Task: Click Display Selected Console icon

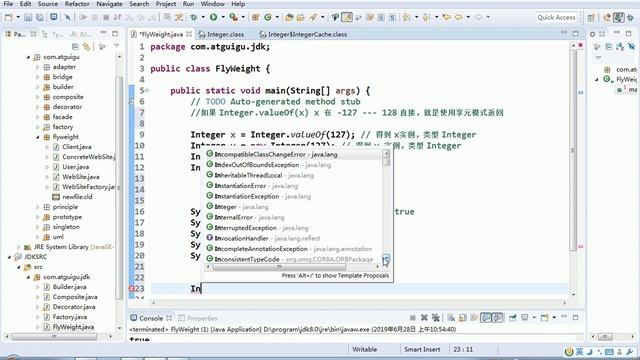Action: pos(524,318)
